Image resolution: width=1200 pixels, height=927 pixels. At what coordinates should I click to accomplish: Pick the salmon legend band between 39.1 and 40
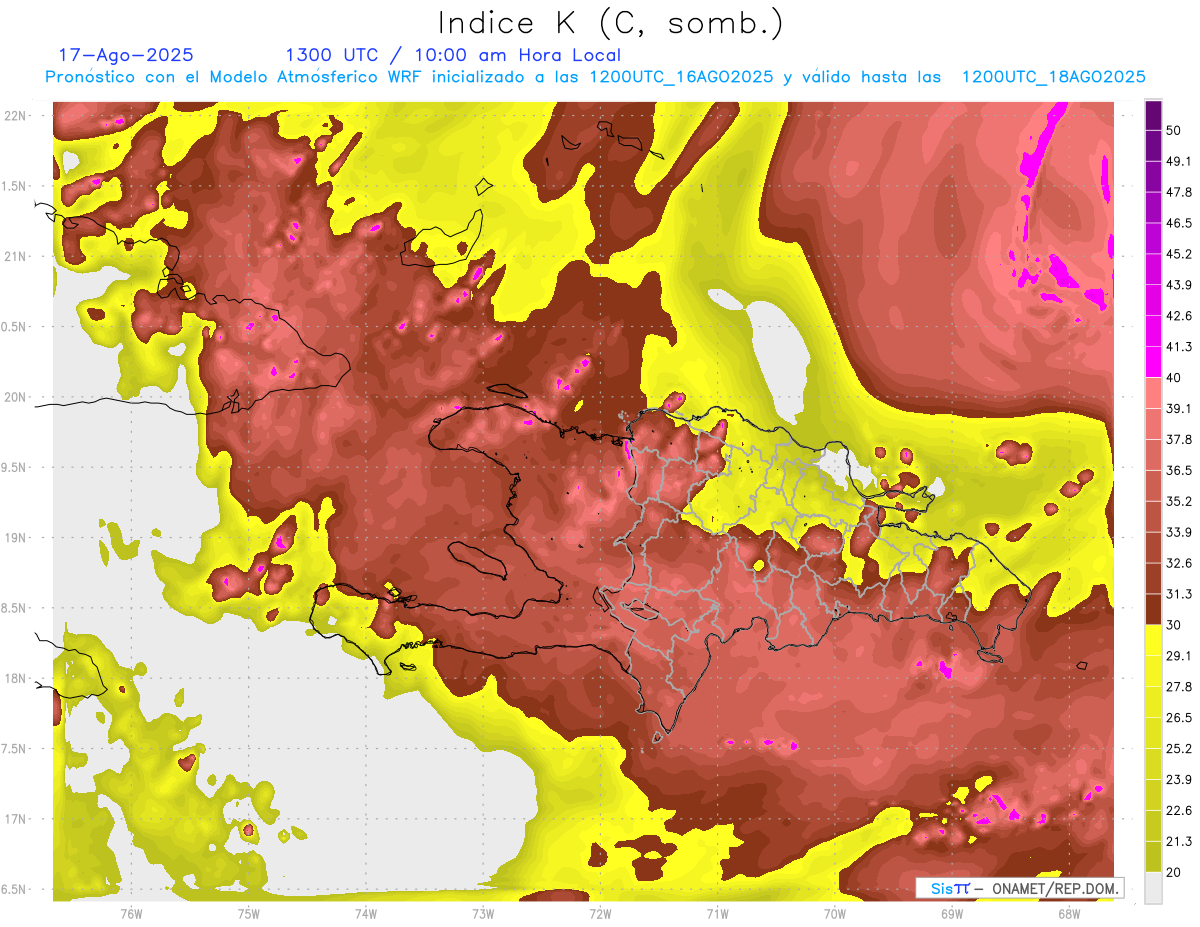[x=1153, y=394]
